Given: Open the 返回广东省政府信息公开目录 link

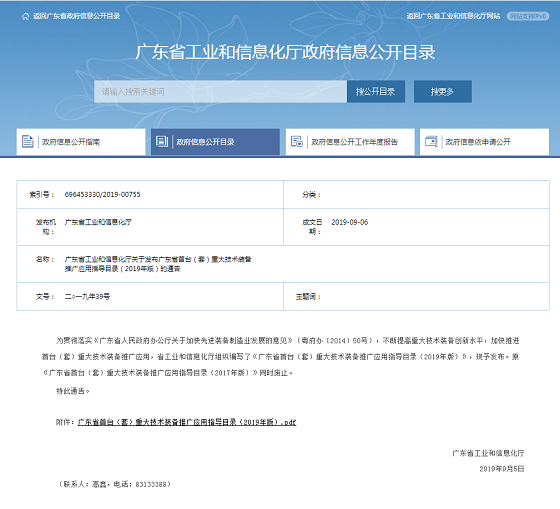Looking at the screenshot, I should point(76,16).
